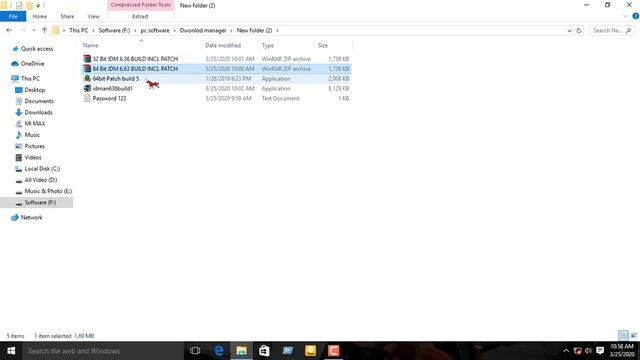This screenshot has height=360, width=640.
Task: Select the '64bit Patch build 5' application
Action: point(216,78)
